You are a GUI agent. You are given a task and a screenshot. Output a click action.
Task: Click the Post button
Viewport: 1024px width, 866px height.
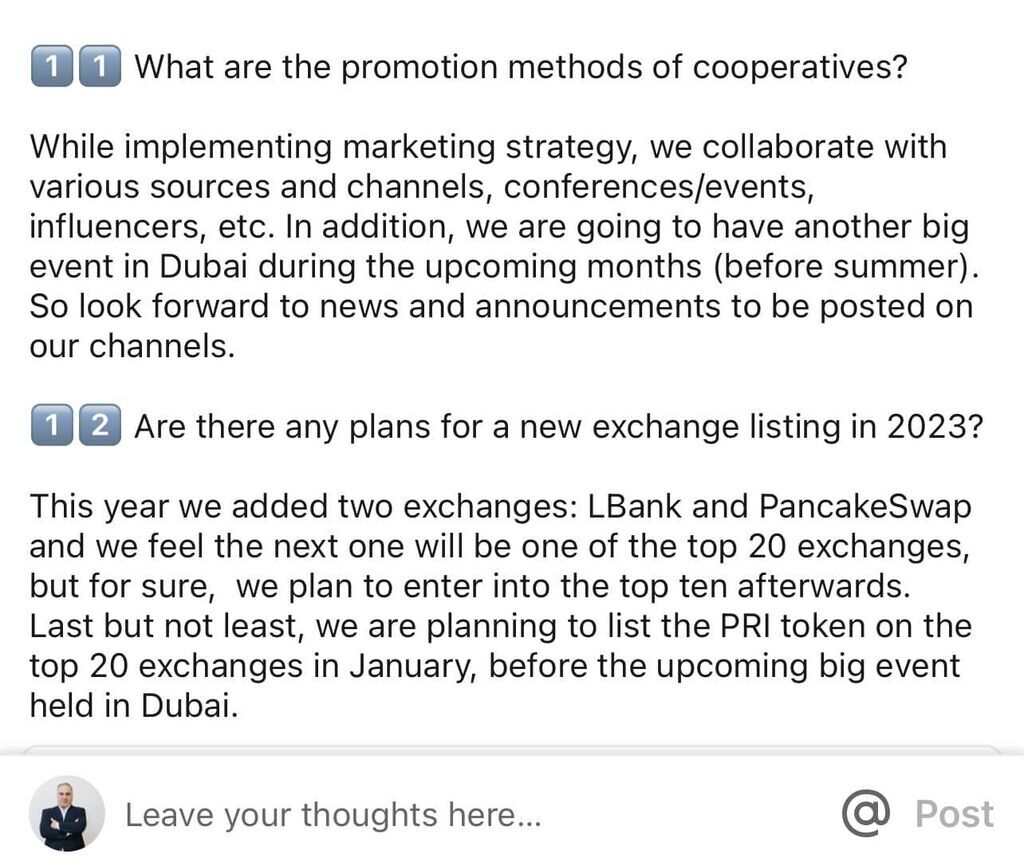pyautogui.click(x=954, y=814)
